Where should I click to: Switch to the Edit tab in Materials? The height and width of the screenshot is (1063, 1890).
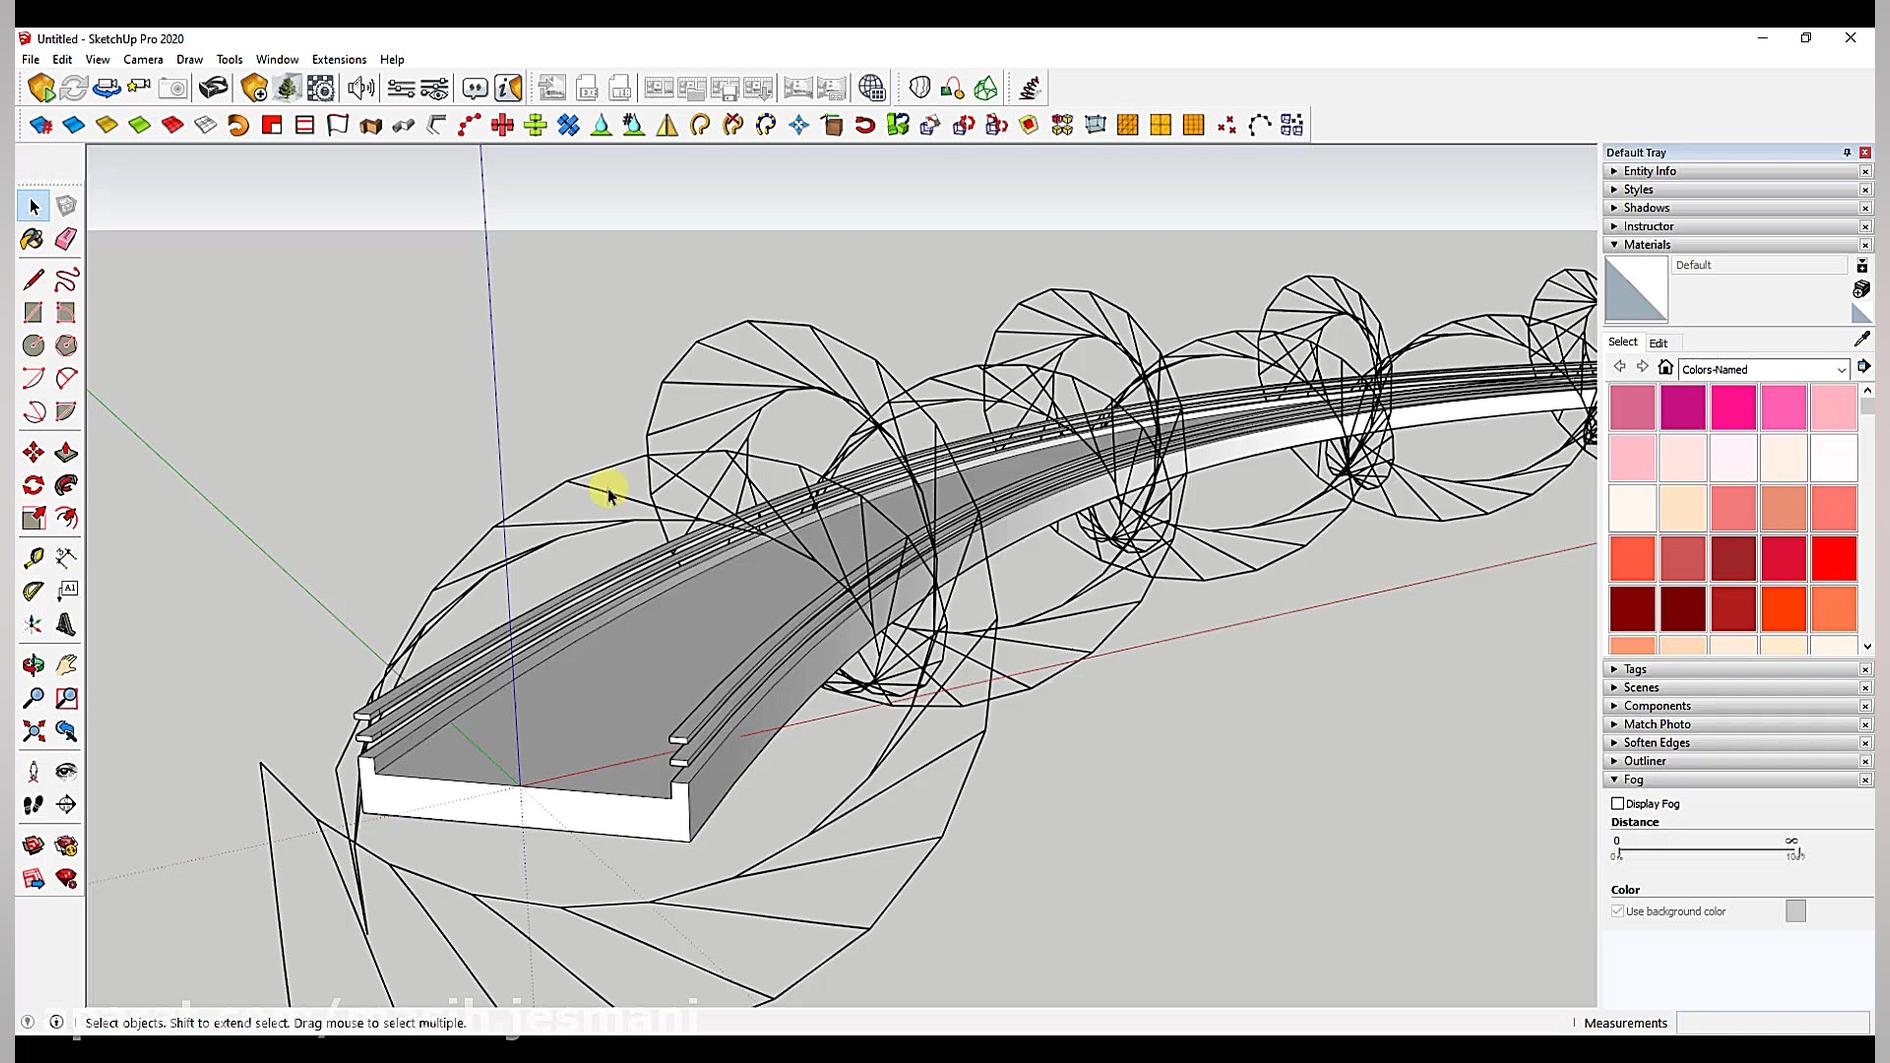tap(1658, 343)
